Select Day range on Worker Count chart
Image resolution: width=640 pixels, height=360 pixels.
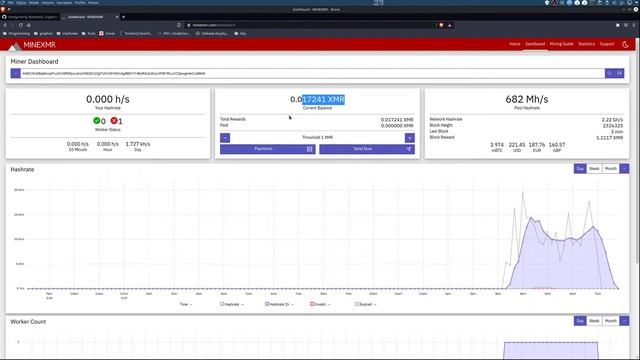pyautogui.click(x=580, y=321)
